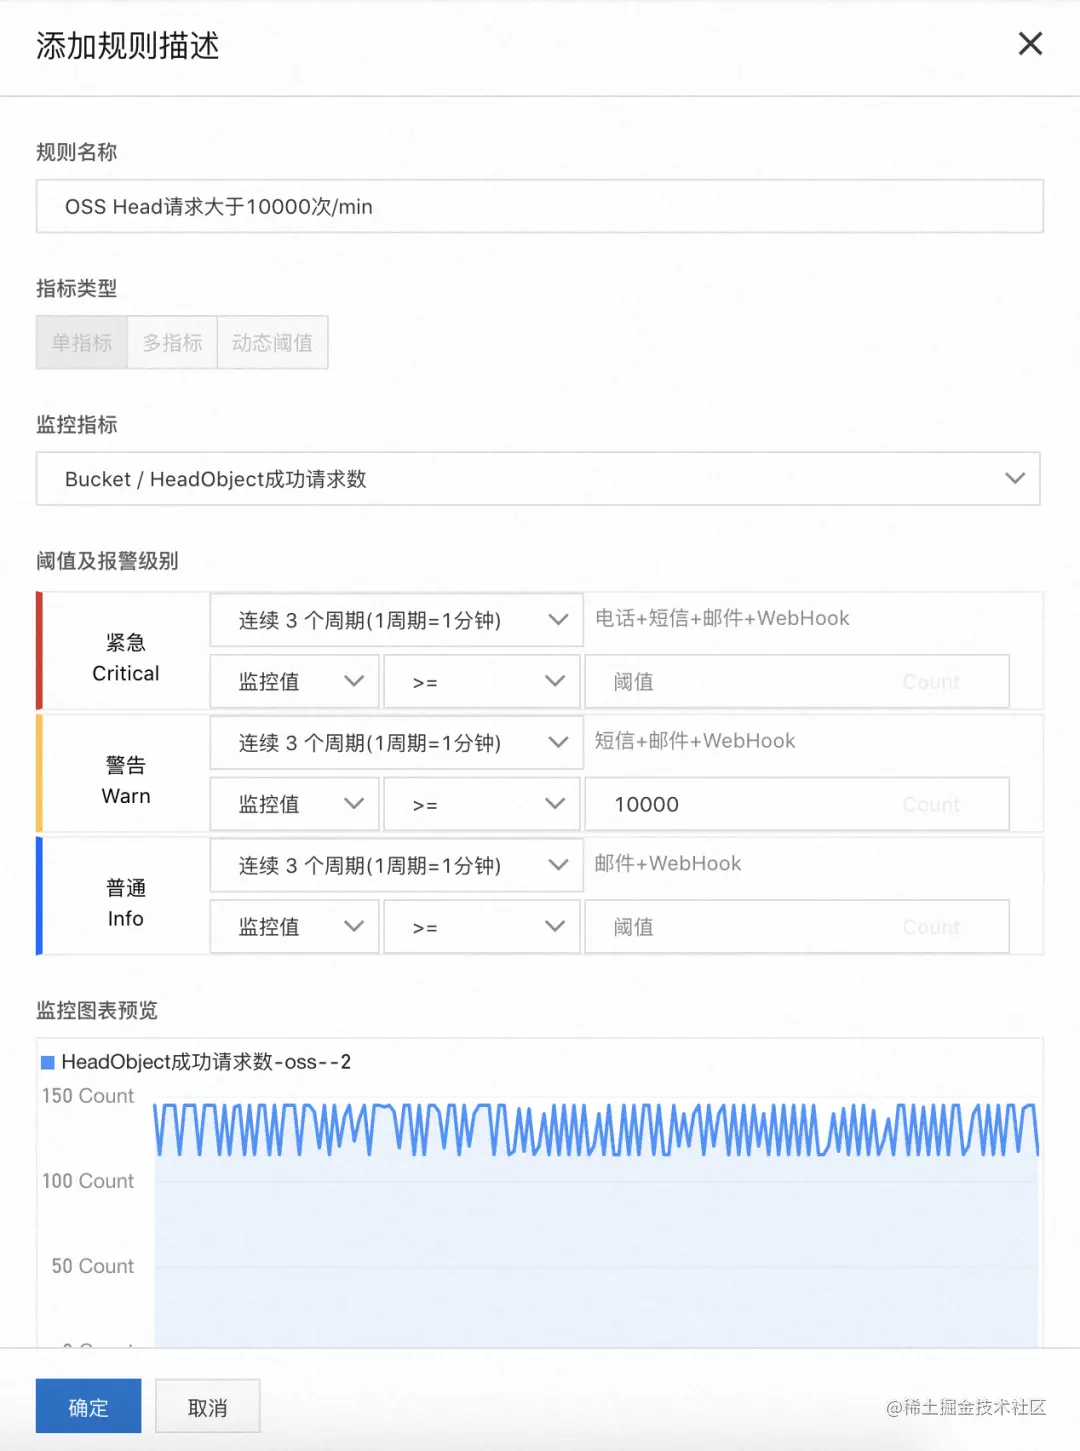Click the Warn threshold field showing 10000
This screenshot has height=1451, width=1080.
click(797, 804)
